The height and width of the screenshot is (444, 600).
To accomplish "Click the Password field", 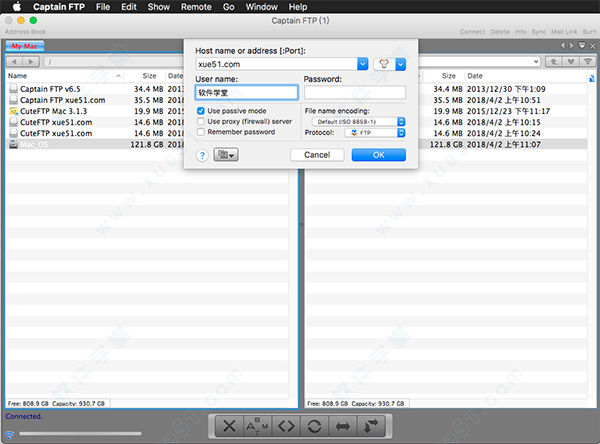I will tap(355, 93).
